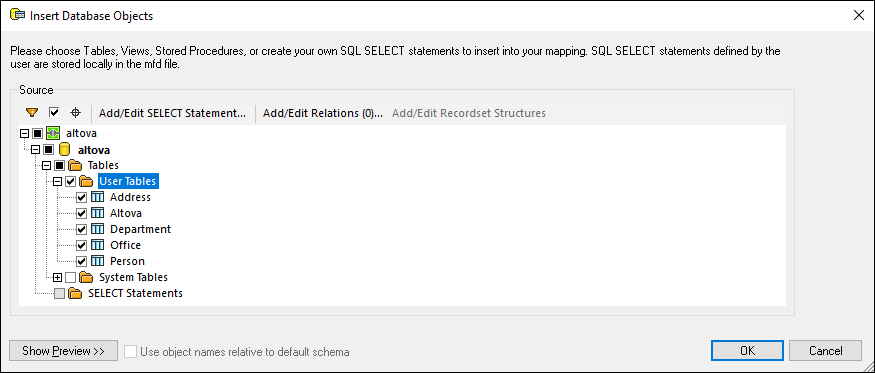The height and width of the screenshot is (373, 875).
Task: Enable the System Tables checkbox
Action: (x=70, y=277)
